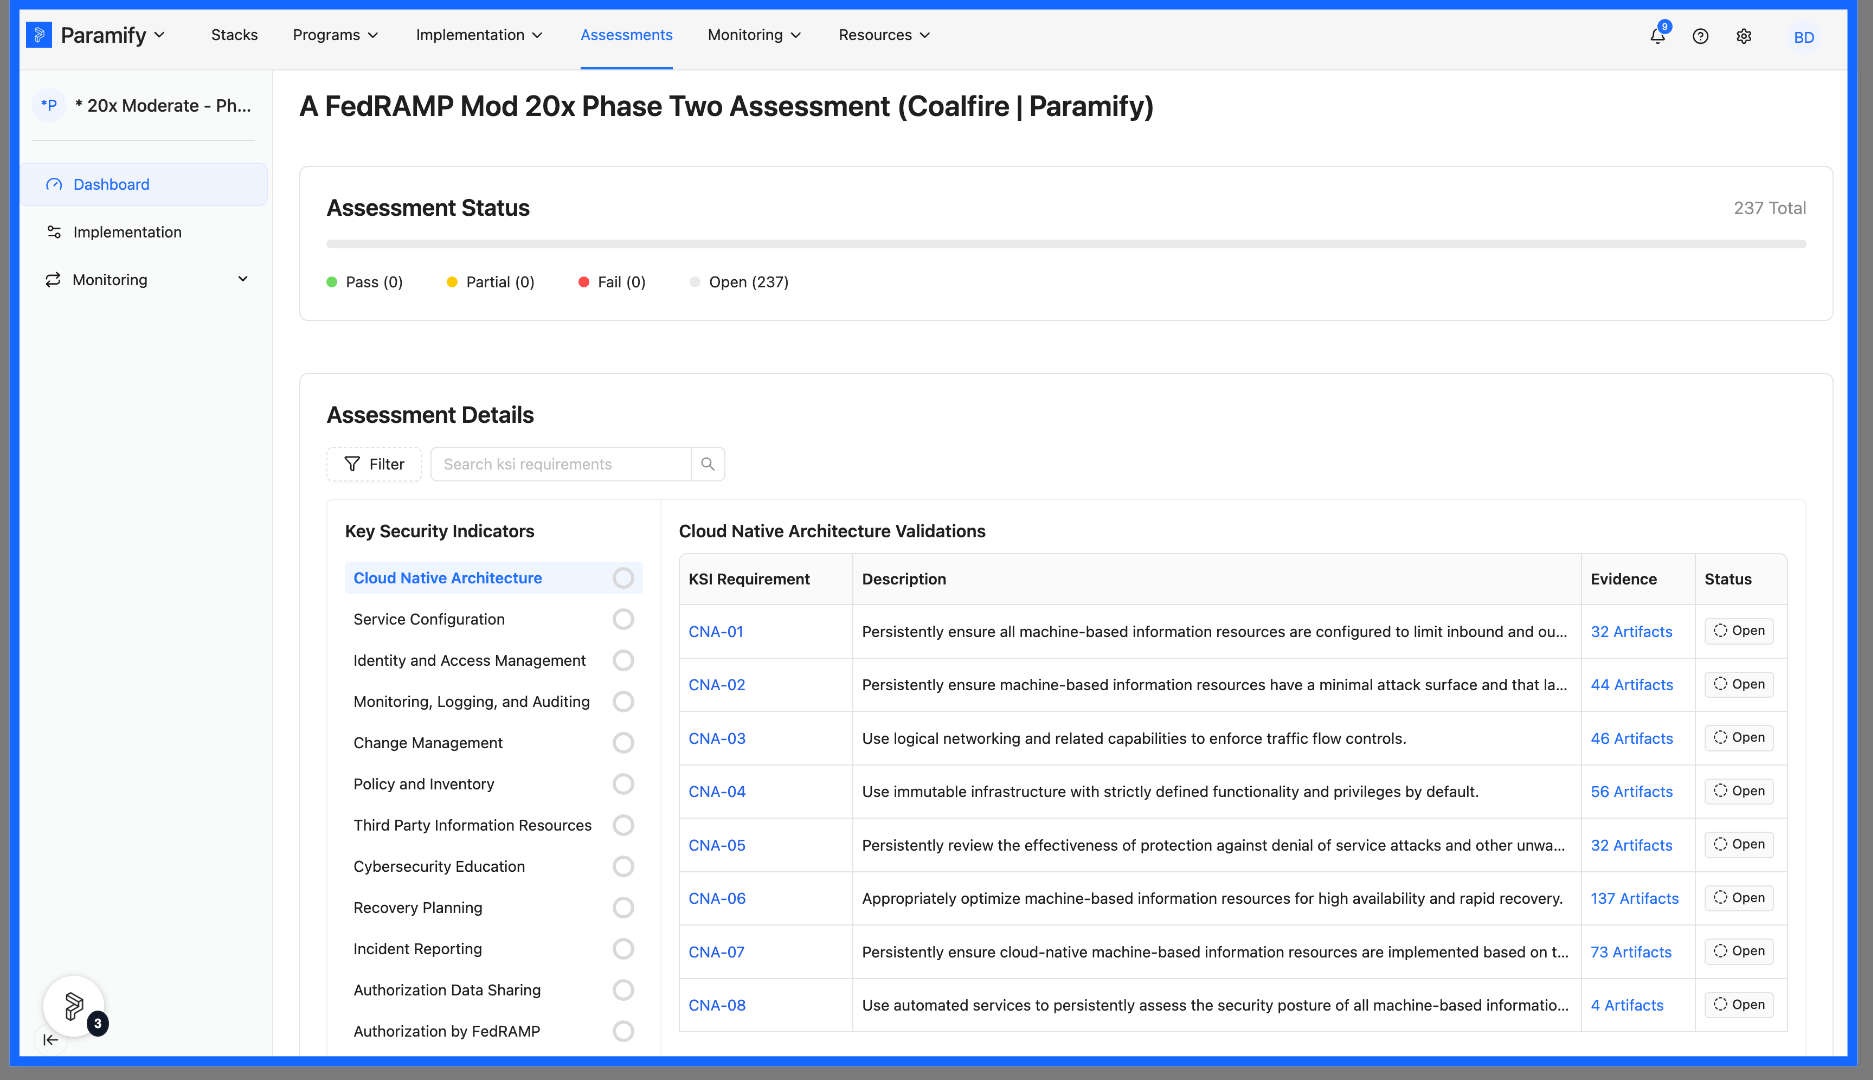This screenshot has width=1873, height=1080.
Task: Click the Dashboard gauge icon
Action: coord(54,185)
